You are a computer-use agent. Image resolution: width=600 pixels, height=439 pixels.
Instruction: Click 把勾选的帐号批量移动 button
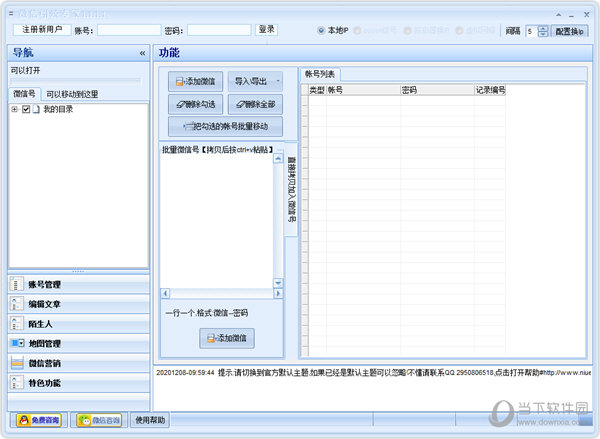[225, 126]
